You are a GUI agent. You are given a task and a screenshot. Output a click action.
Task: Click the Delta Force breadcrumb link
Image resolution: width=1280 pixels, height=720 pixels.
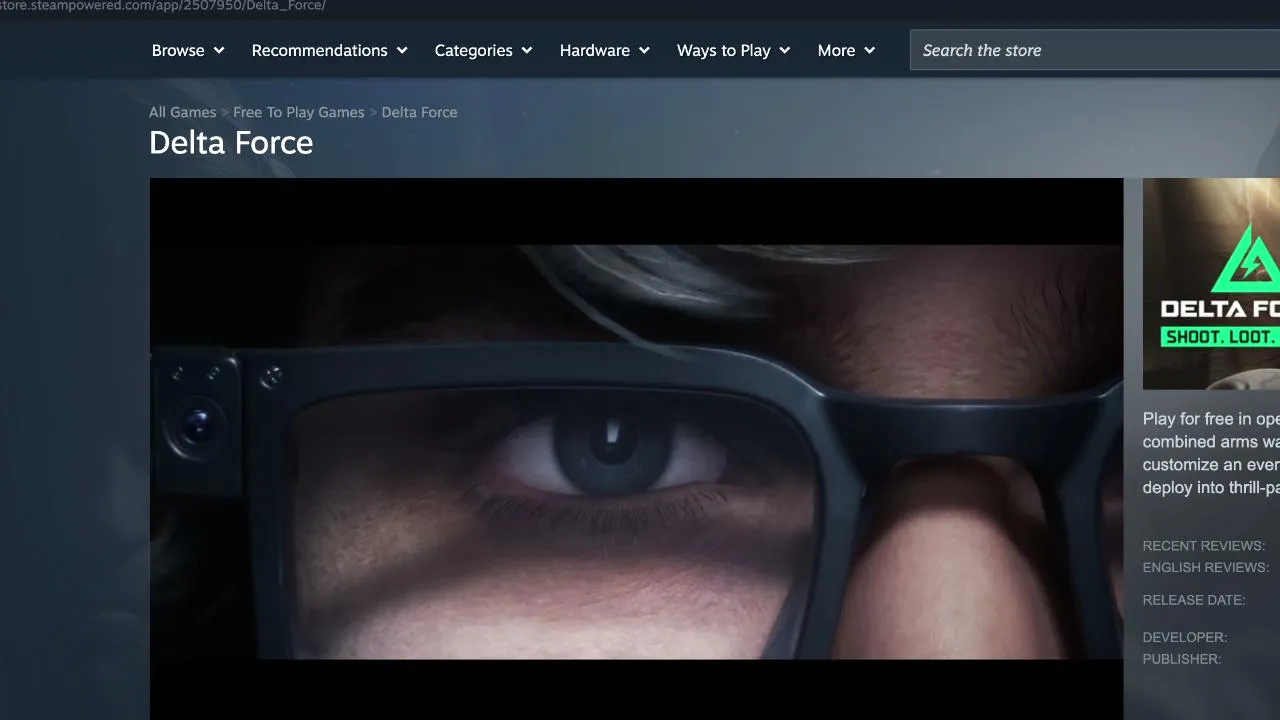(420, 112)
